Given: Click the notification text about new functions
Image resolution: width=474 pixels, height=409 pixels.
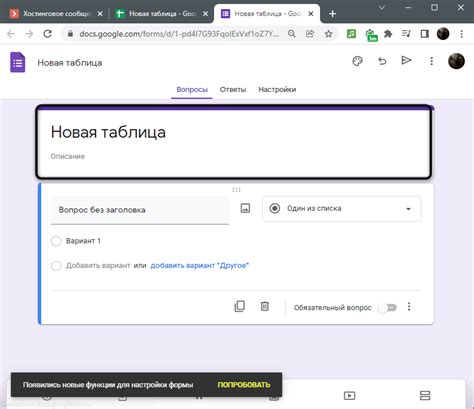Looking at the screenshot, I should pyautogui.click(x=108, y=385).
